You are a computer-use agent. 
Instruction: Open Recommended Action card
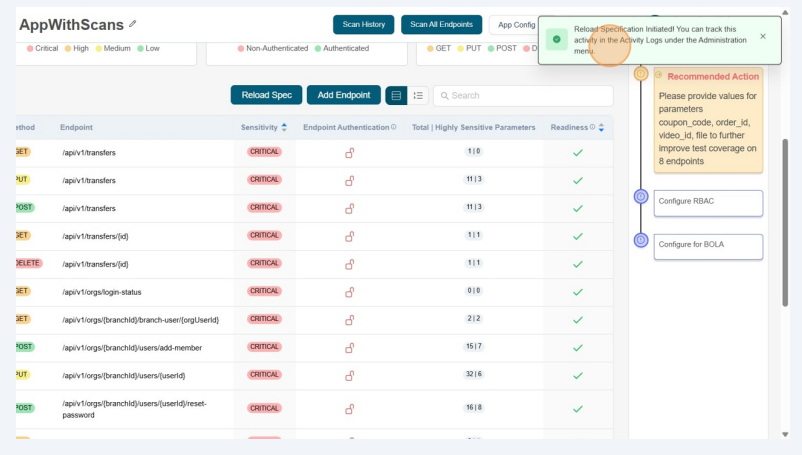(x=708, y=120)
